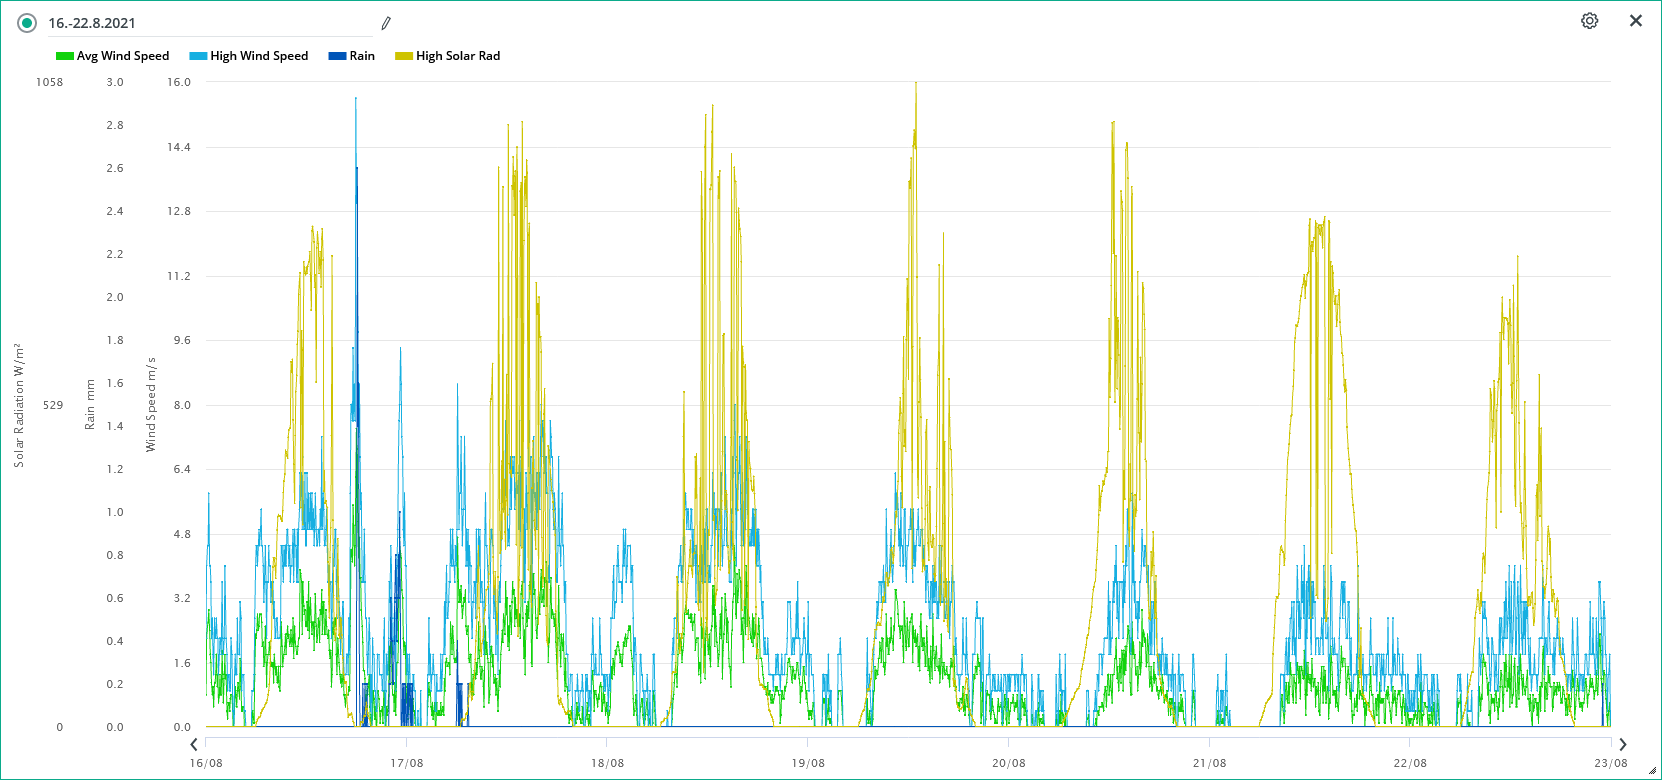Click the 2.8 rain axis value
Viewport: 1662px width, 780px height.
(115, 125)
